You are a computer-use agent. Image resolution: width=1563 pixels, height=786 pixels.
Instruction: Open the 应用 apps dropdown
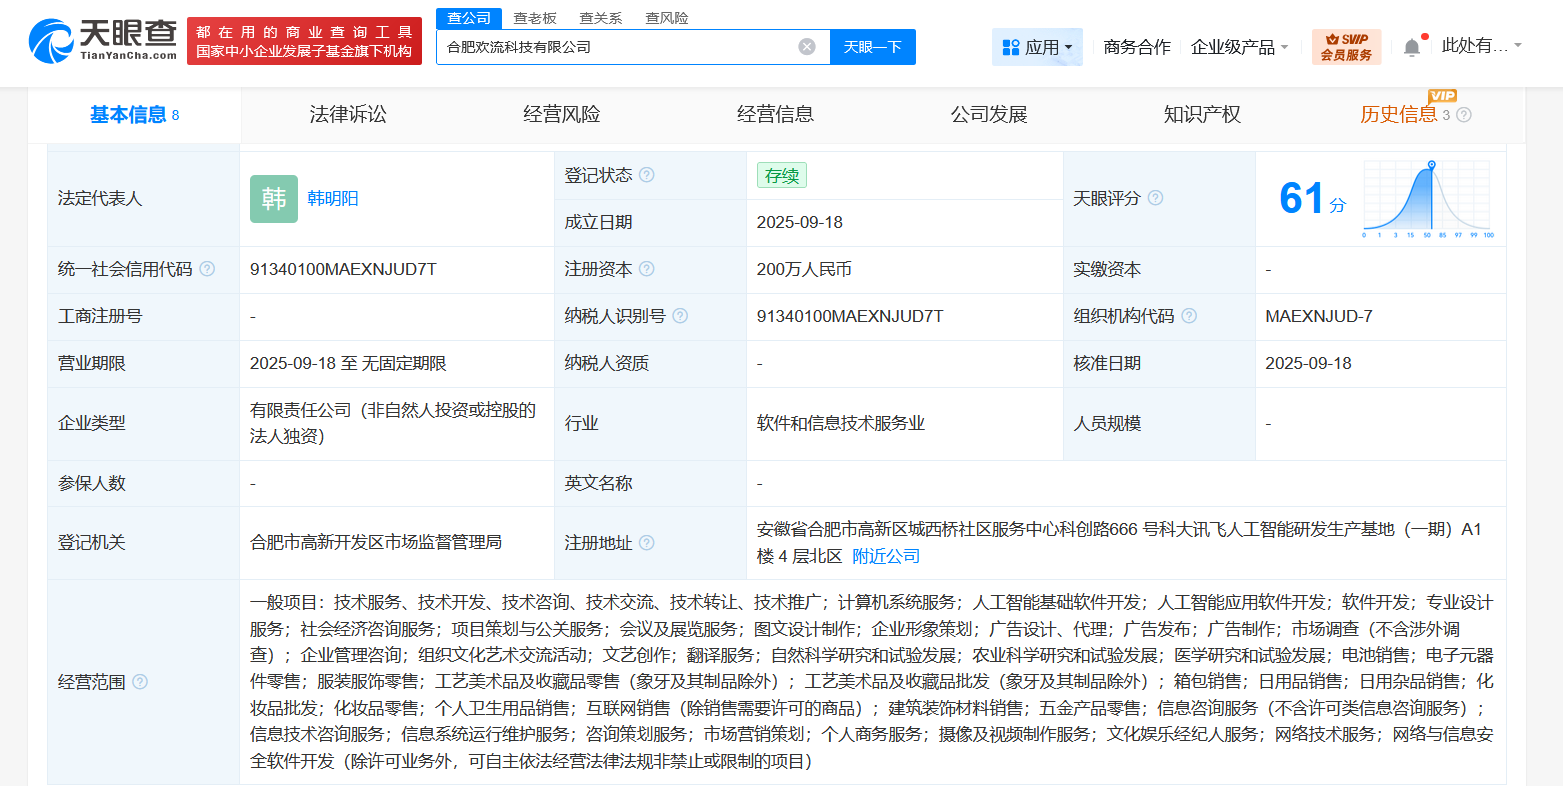pos(1037,46)
